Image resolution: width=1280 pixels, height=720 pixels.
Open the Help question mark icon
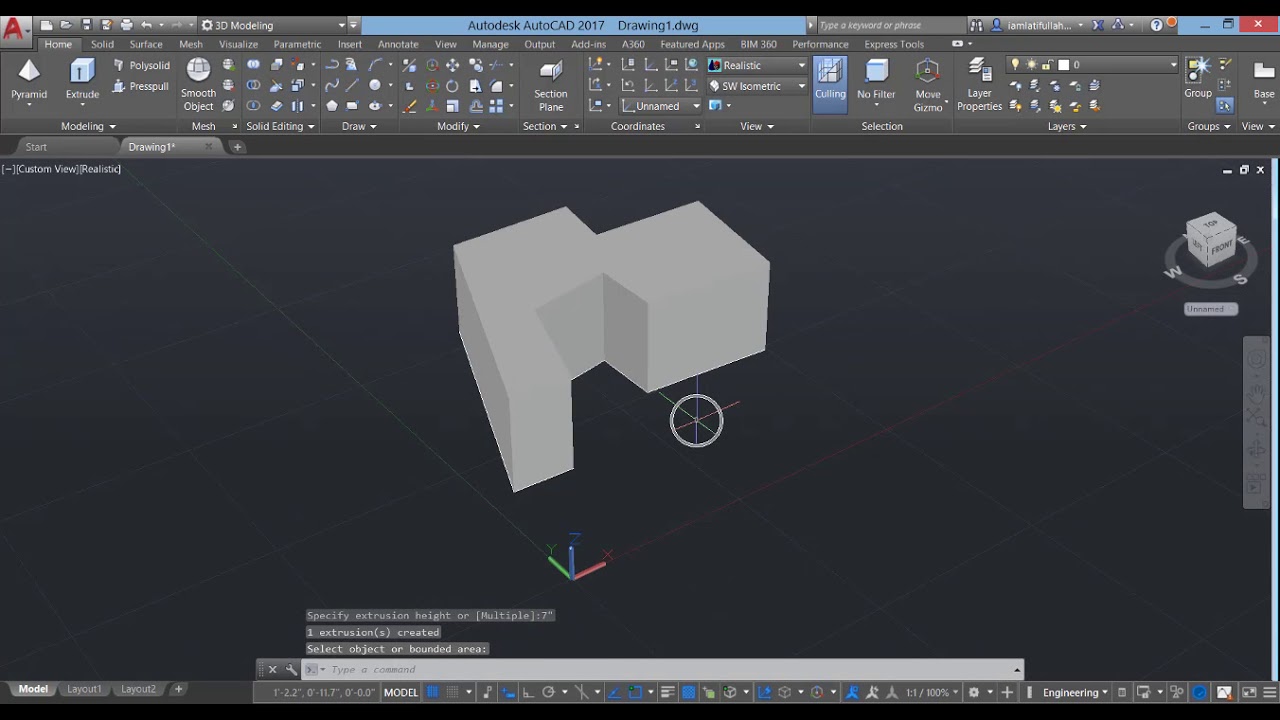point(1157,25)
